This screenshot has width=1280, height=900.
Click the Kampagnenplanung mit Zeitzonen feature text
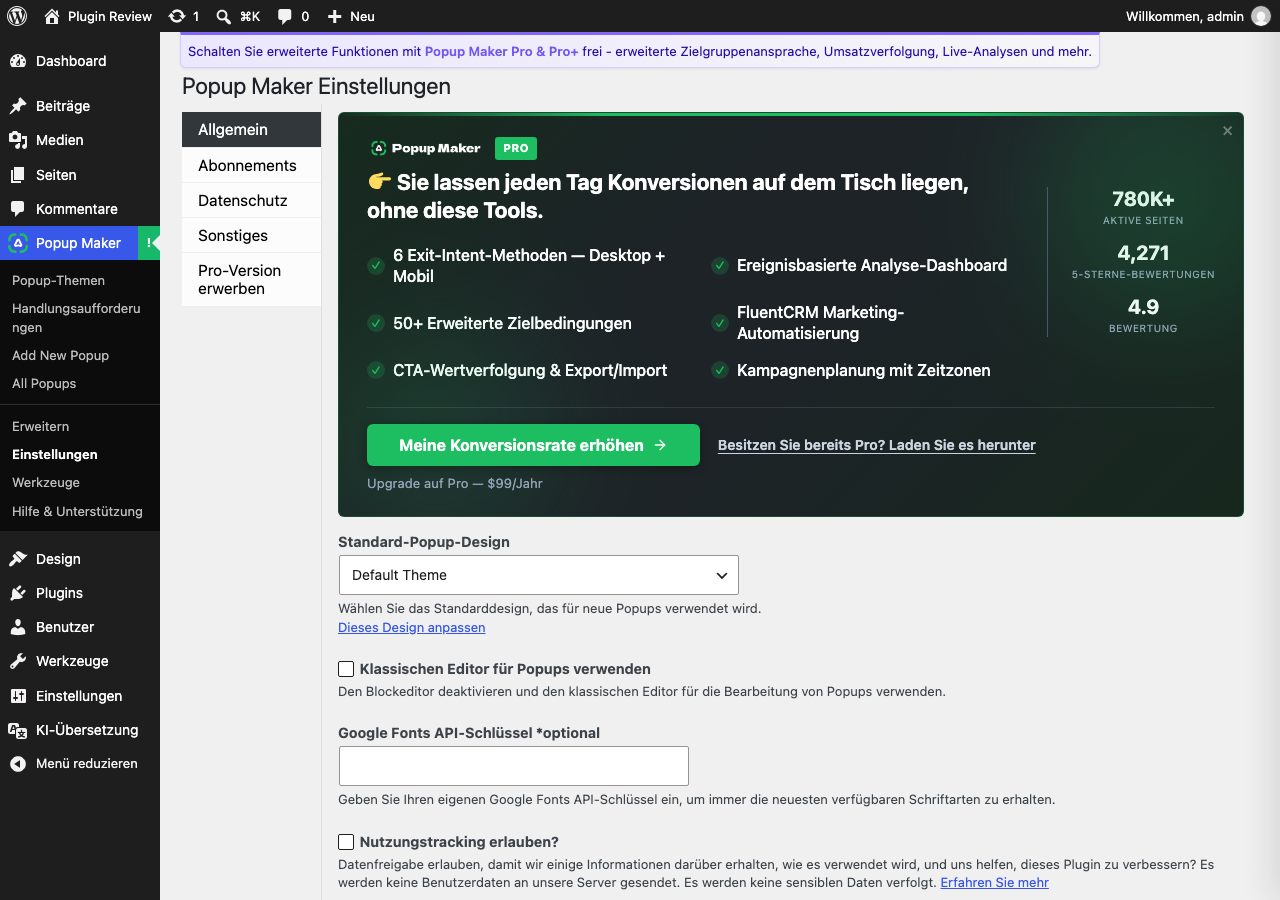click(x=864, y=371)
